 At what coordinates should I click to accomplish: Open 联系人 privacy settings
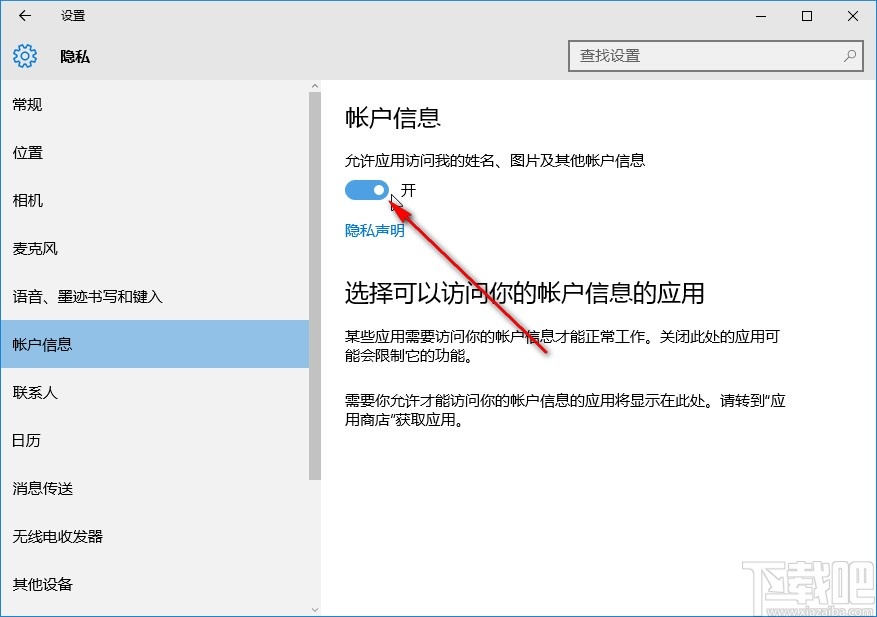pyautogui.click(x=35, y=392)
